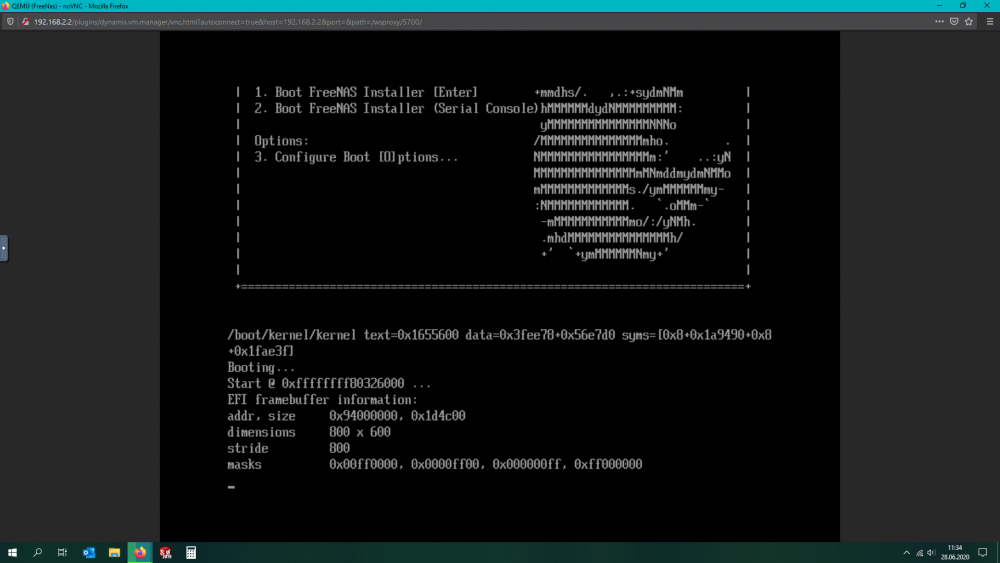Screen dimensions: 1000x563
Task: Open the volume control tray icon
Action: pos(931,553)
